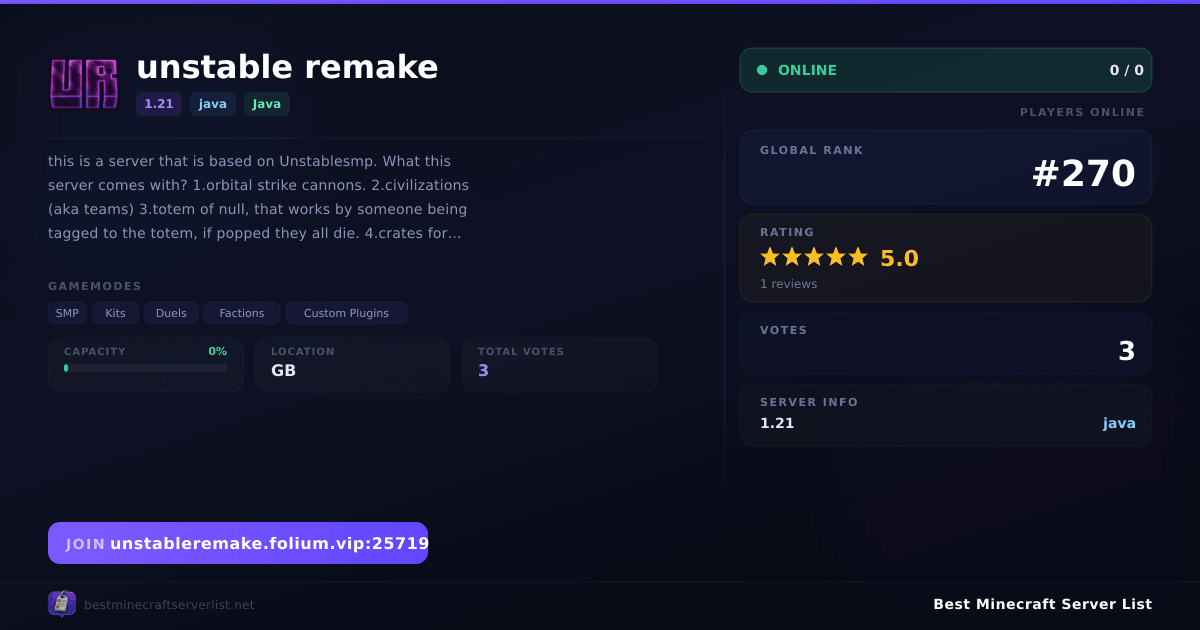Image resolution: width=1200 pixels, height=630 pixels.
Task: Click the server description paragraph
Action: tap(259, 197)
